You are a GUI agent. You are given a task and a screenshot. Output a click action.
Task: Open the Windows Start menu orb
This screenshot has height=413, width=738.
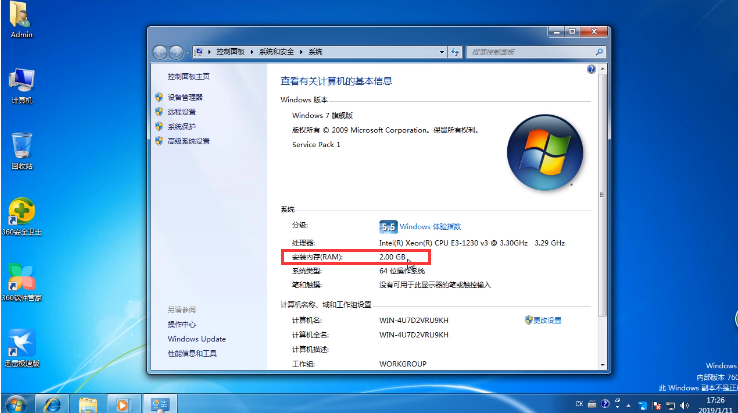[x=16, y=404]
